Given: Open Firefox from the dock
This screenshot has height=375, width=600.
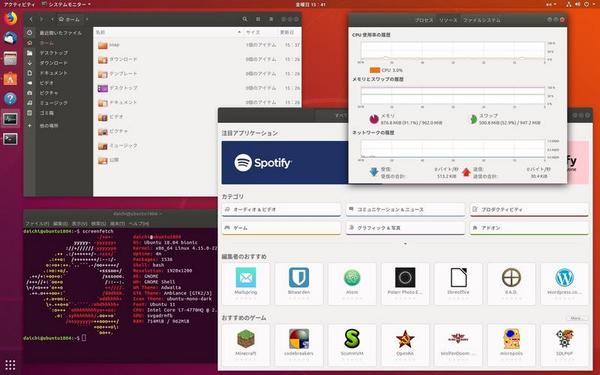Looking at the screenshot, I should [x=10, y=18].
